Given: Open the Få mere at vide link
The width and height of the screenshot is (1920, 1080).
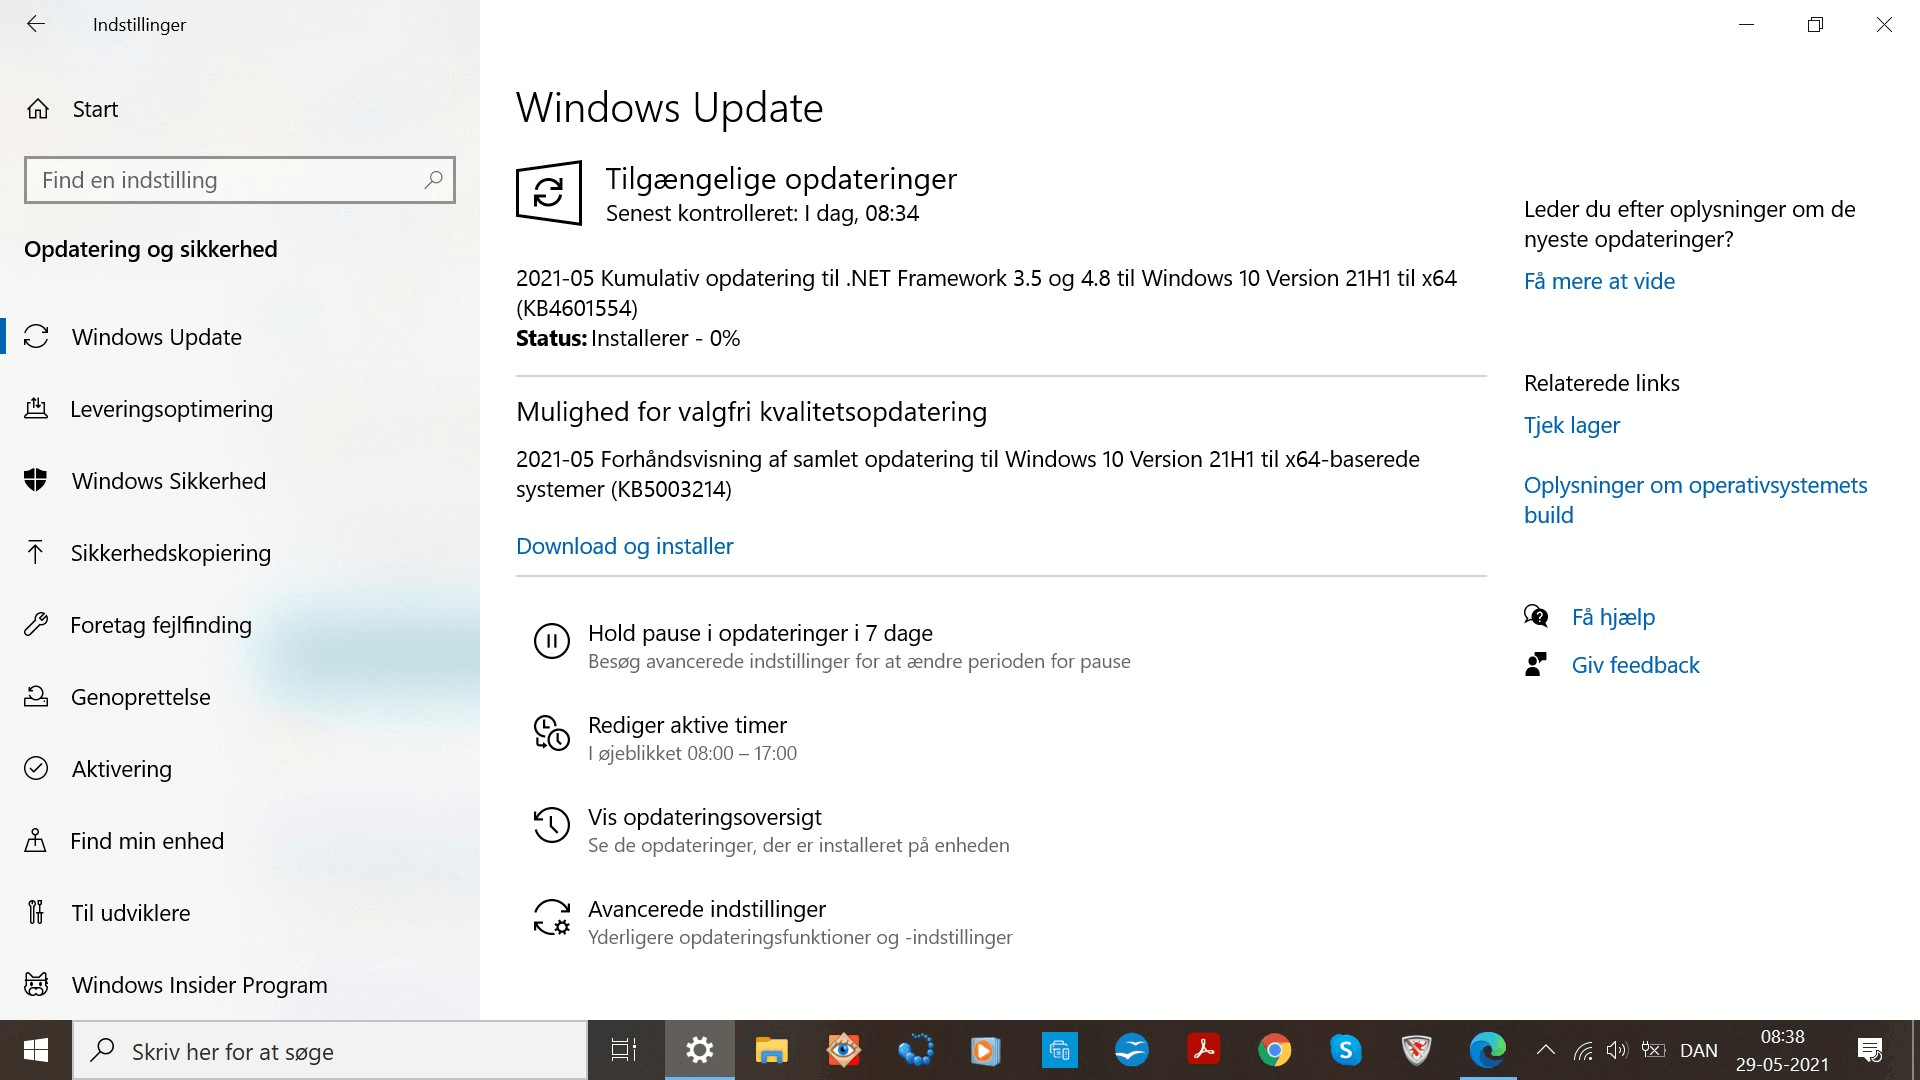Looking at the screenshot, I should (1598, 281).
